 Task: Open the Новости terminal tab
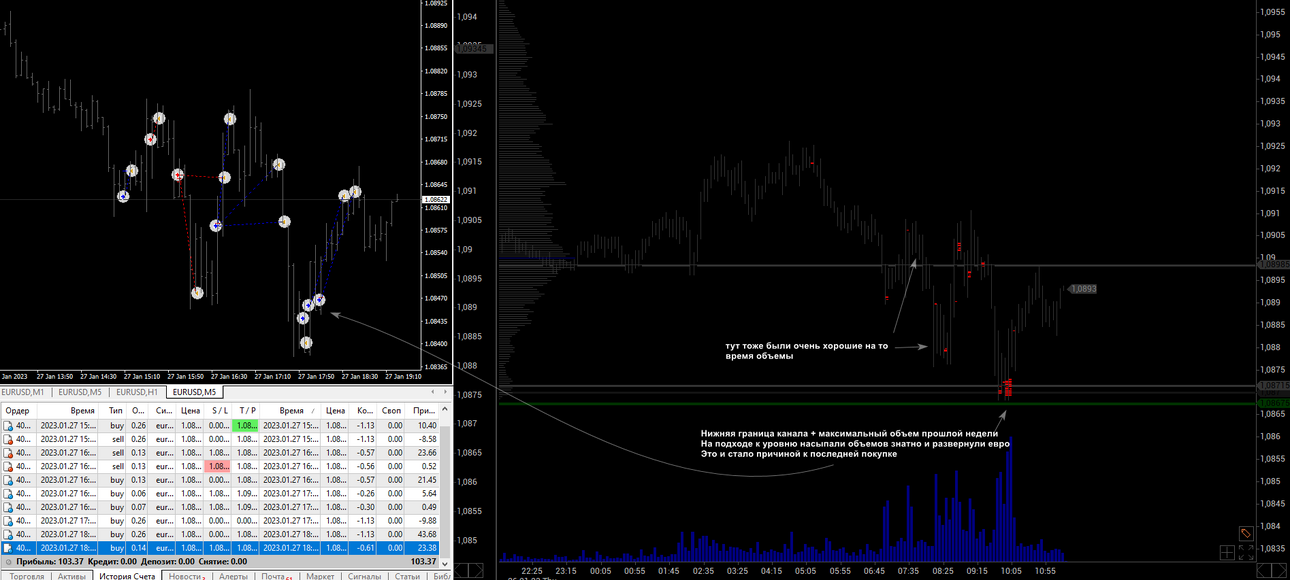(x=185, y=576)
